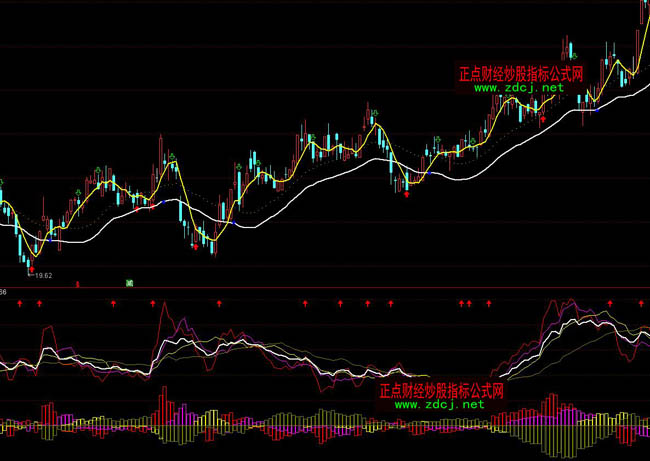650x461 pixels.
Task: Click the leftmost red arrow in the indicator panel
Action: 19,301
